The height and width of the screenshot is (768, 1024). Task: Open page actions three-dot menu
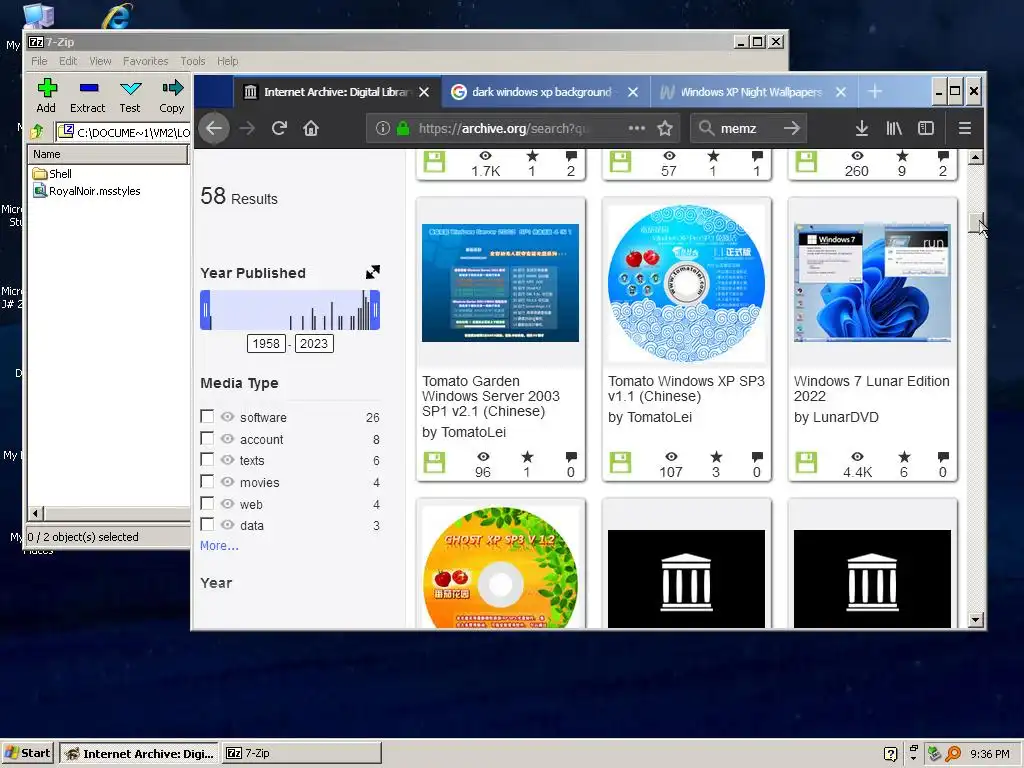(637, 129)
